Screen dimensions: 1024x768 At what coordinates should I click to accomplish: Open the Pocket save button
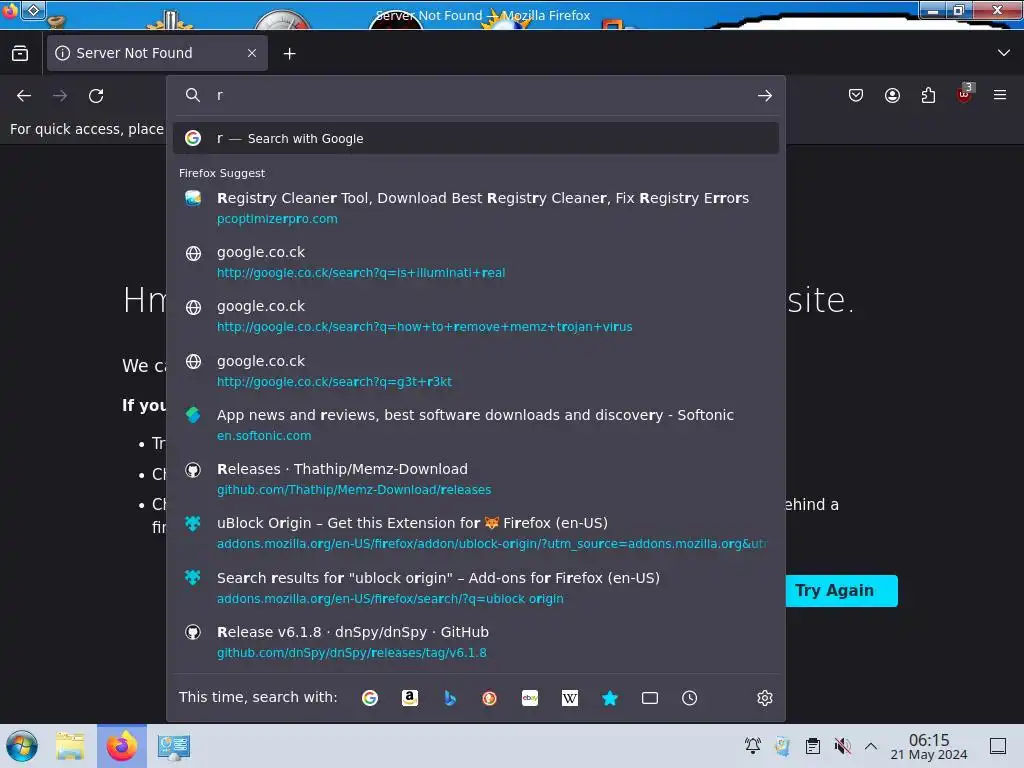click(856, 95)
